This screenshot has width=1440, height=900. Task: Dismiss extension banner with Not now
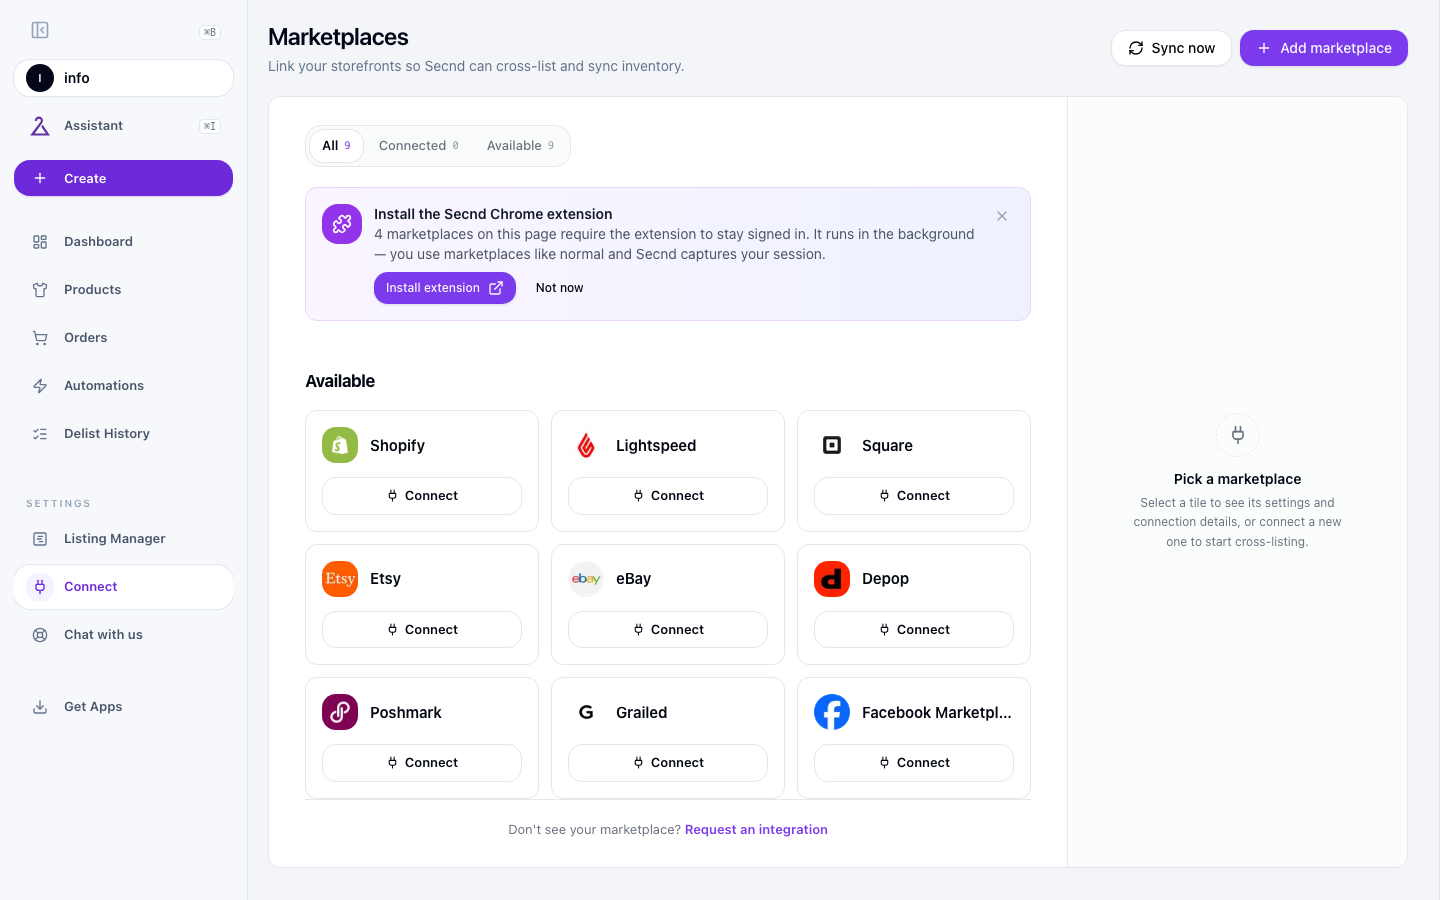click(x=559, y=288)
